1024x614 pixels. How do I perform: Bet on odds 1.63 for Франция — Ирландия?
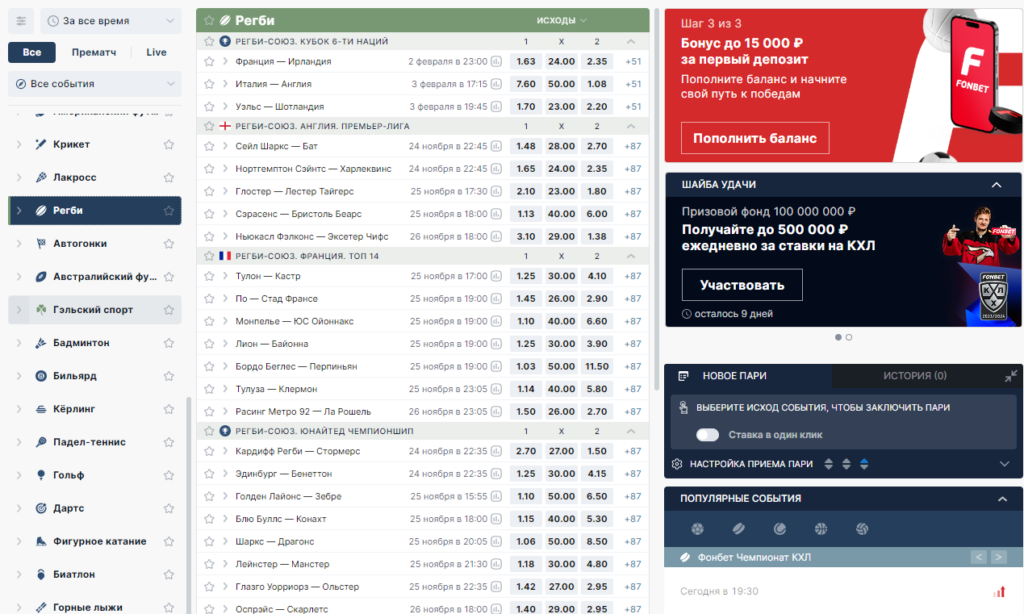coord(526,61)
